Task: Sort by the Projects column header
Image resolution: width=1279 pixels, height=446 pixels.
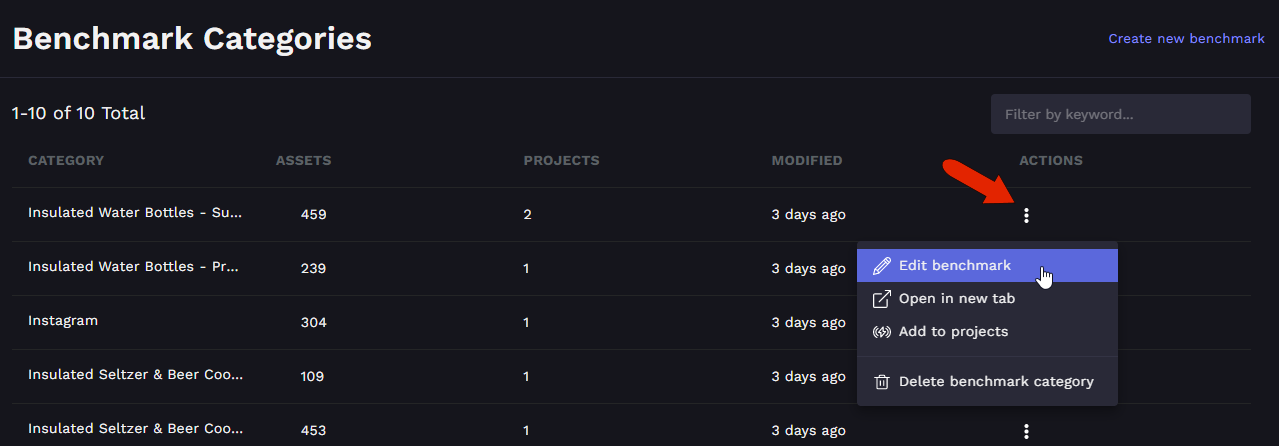Action: click(x=562, y=161)
